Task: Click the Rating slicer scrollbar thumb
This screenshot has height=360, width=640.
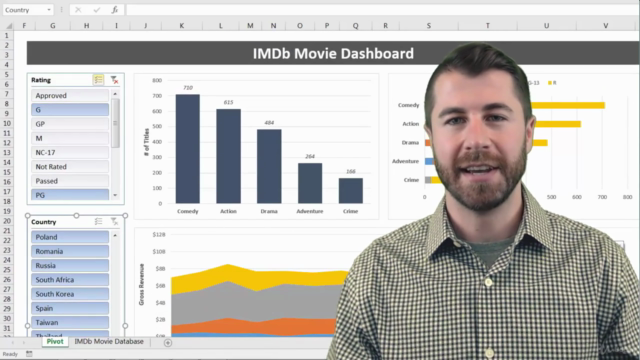Action: pos(115,123)
